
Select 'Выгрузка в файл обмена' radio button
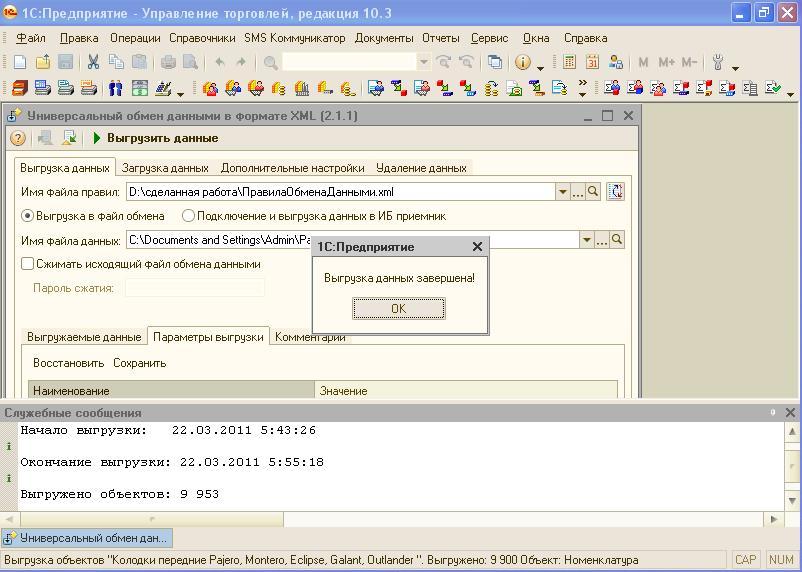click(28, 216)
